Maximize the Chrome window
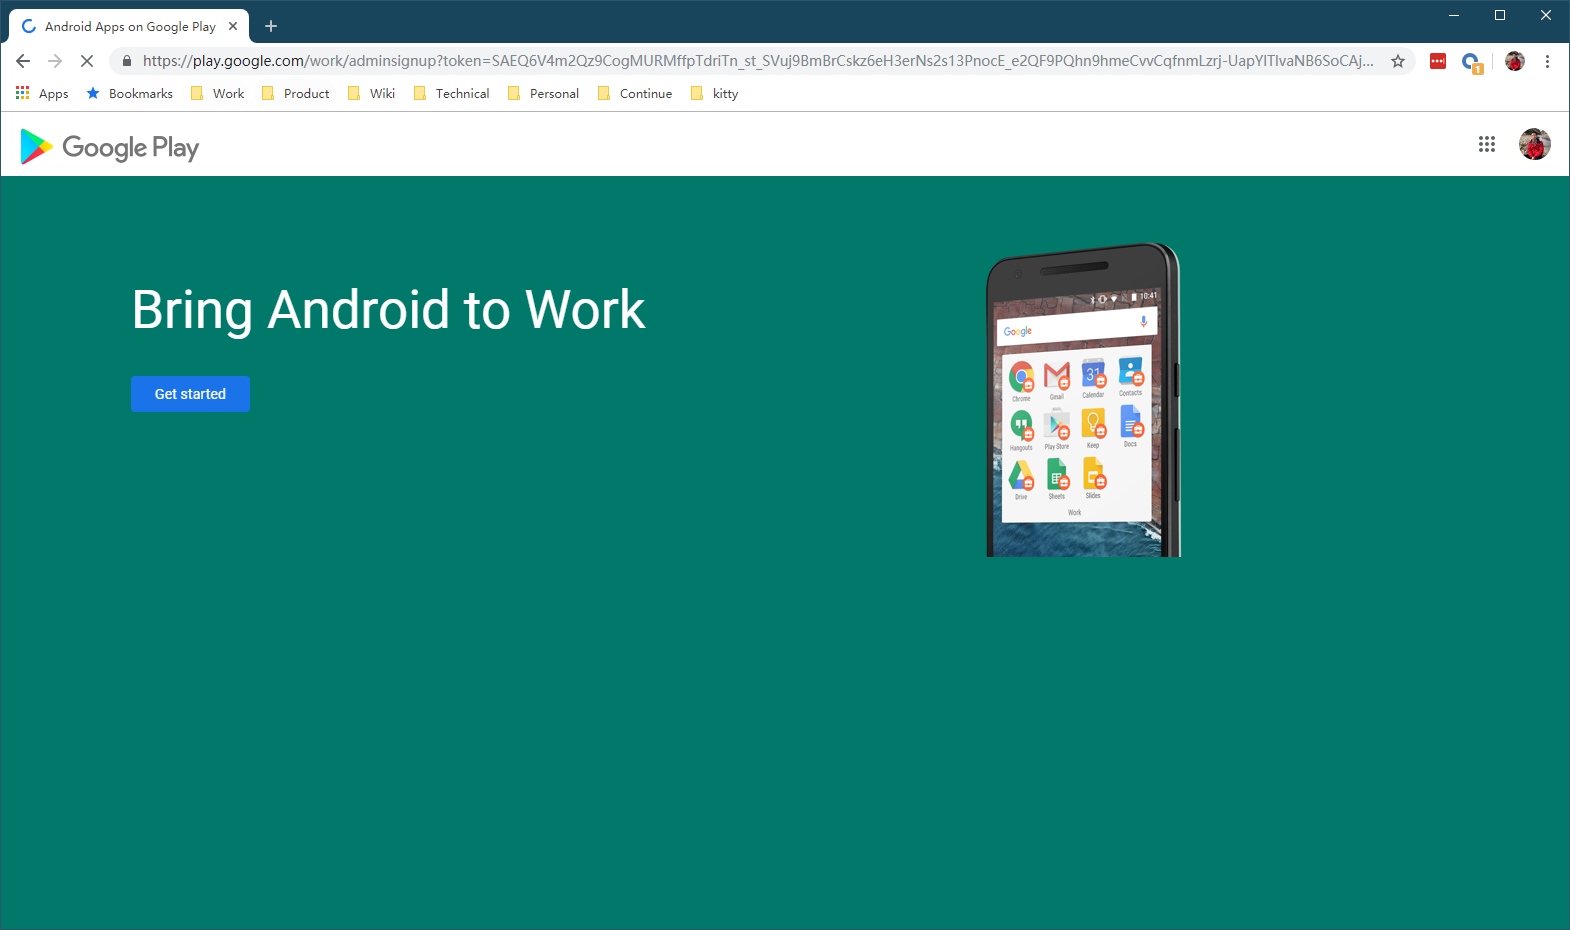This screenshot has width=1570, height=930. coord(1500,15)
